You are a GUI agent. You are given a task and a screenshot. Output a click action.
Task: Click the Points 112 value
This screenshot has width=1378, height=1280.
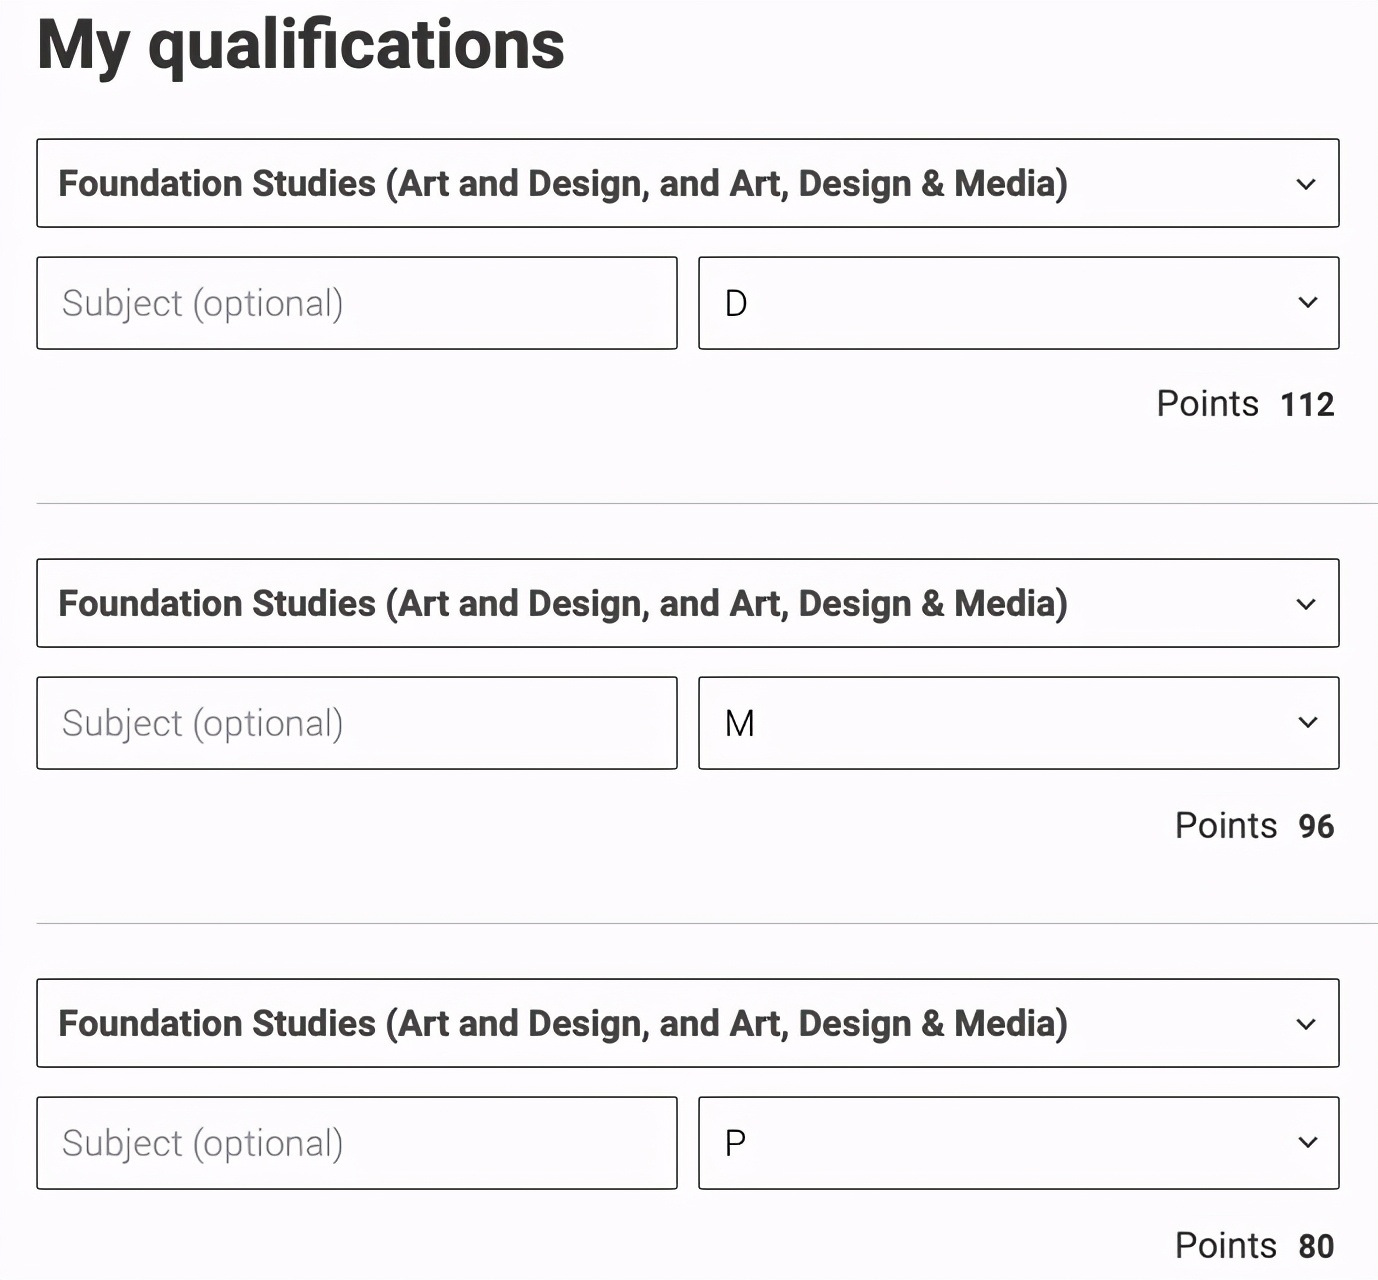[1306, 405]
